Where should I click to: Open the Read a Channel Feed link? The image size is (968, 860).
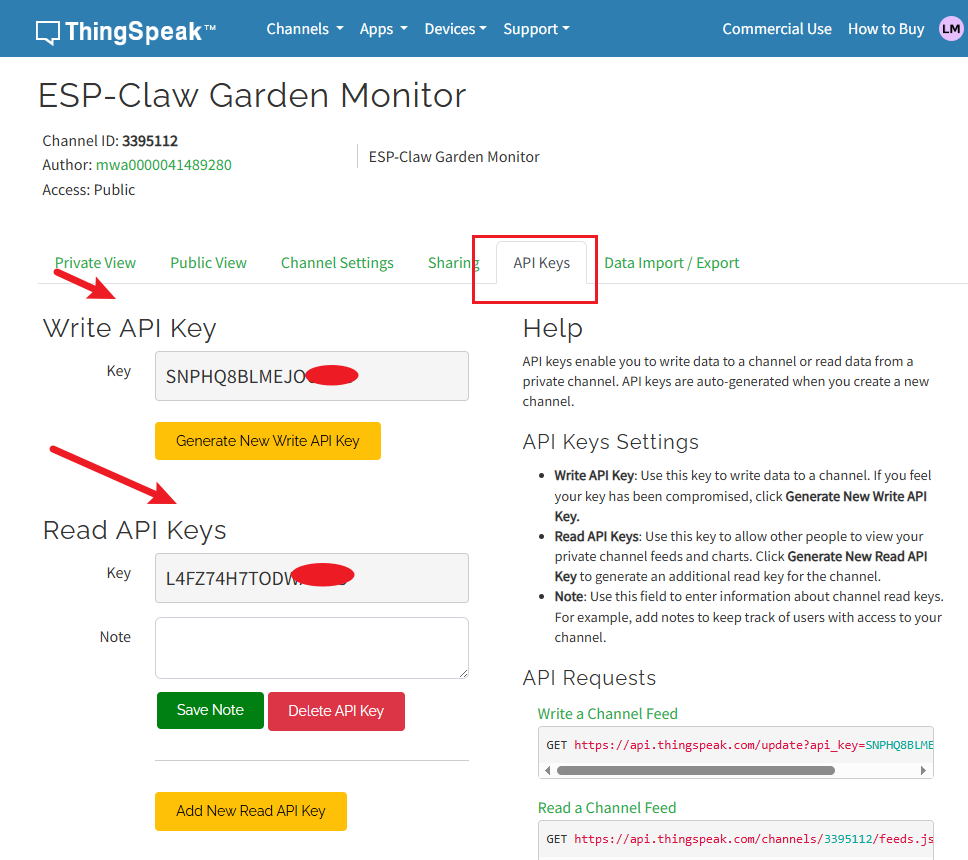pos(607,808)
